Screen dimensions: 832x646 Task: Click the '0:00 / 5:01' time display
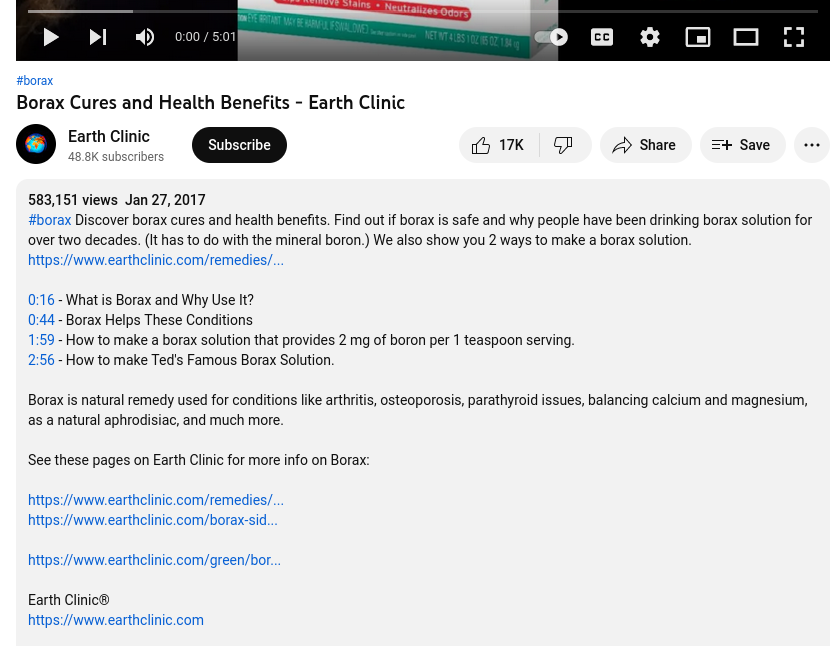coord(205,37)
